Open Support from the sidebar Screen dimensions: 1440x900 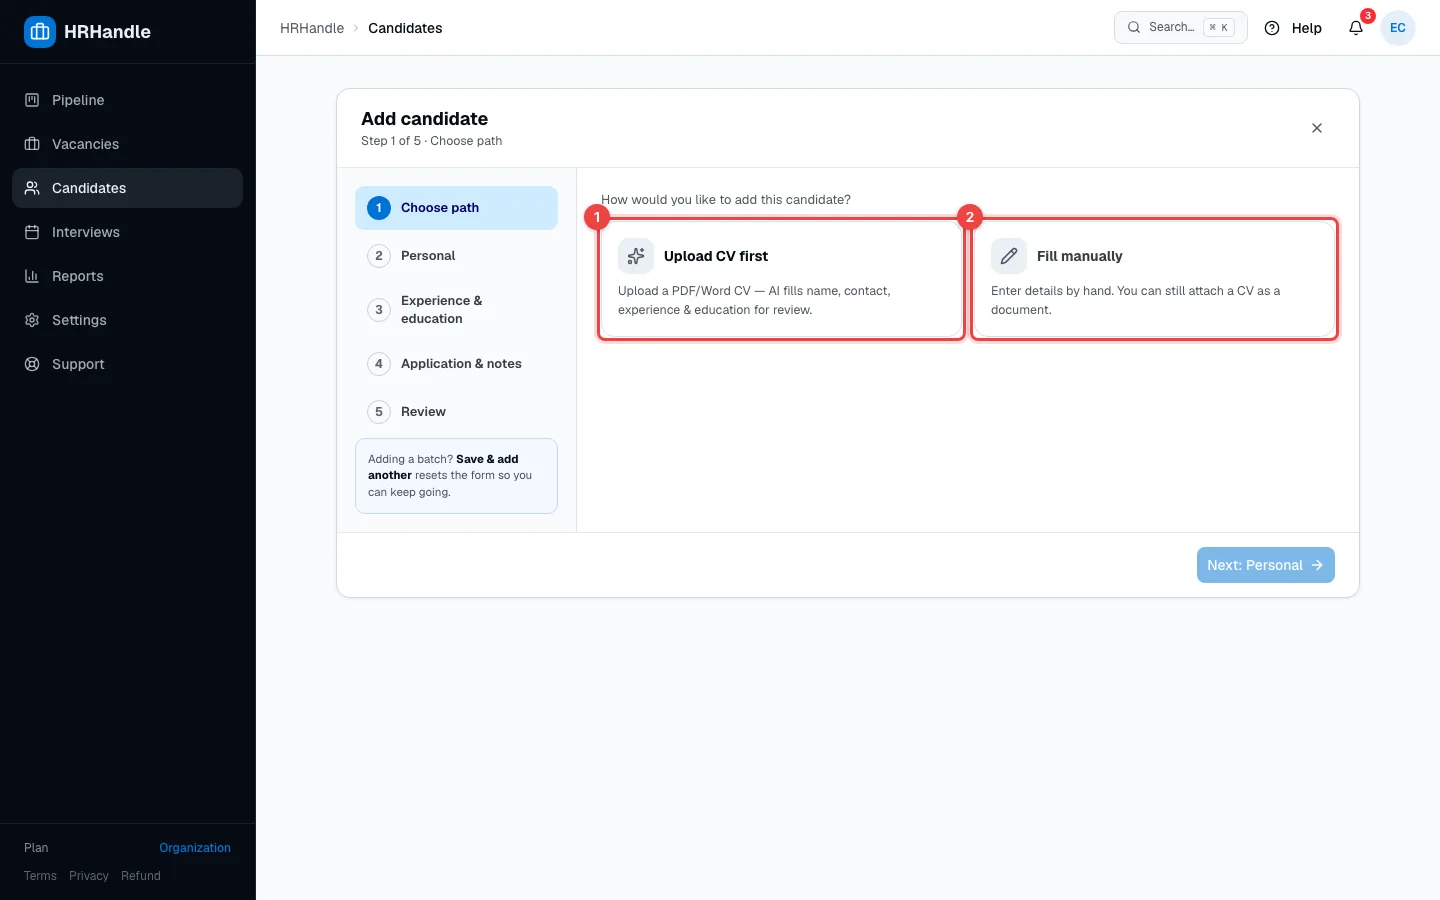[x=127, y=364]
